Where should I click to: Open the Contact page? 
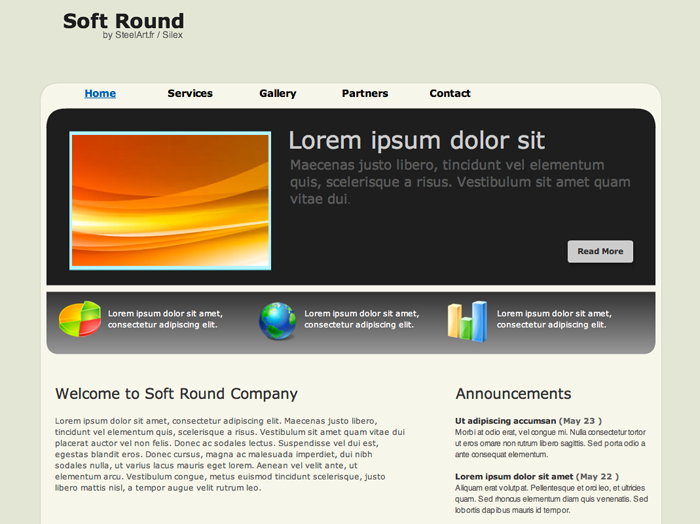click(x=450, y=93)
